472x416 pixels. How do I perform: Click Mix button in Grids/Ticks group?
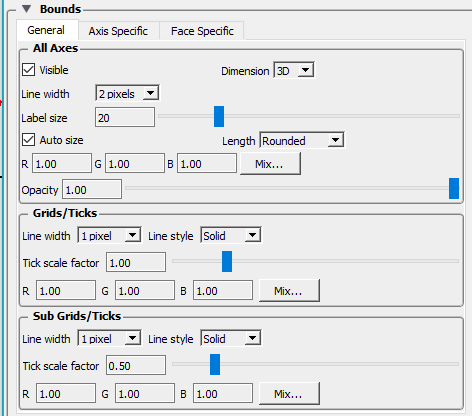289,291
